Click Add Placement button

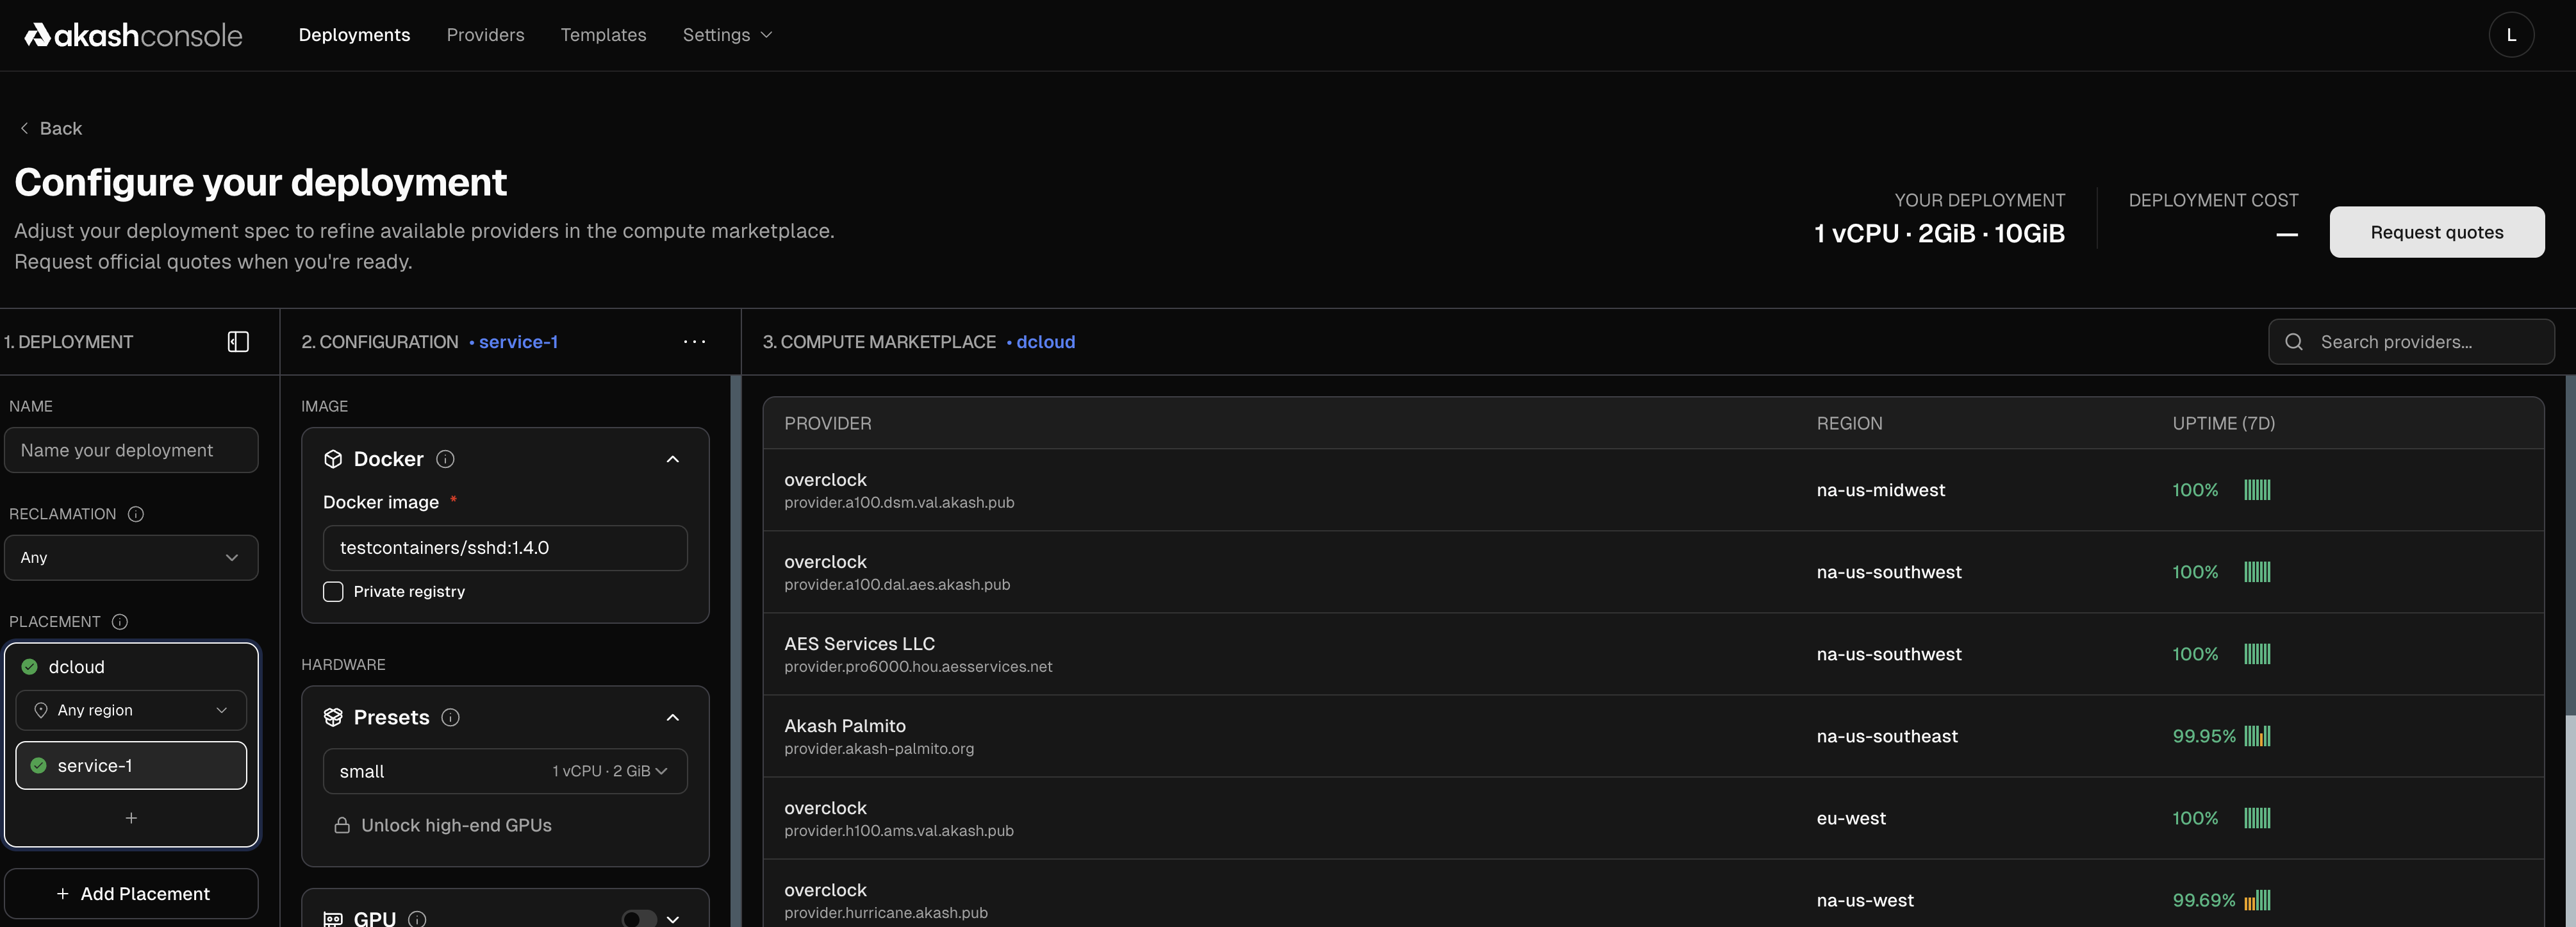coord(131,894)
